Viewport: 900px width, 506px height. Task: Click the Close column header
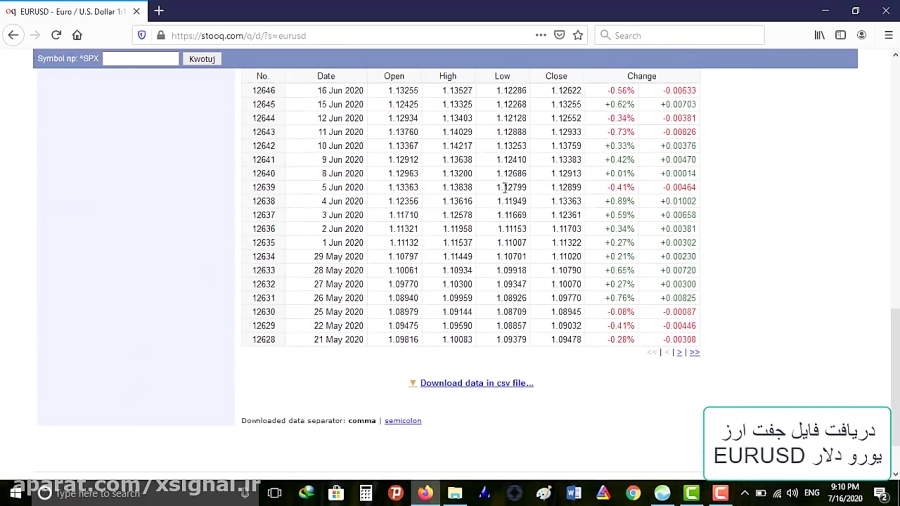point(556,76)
